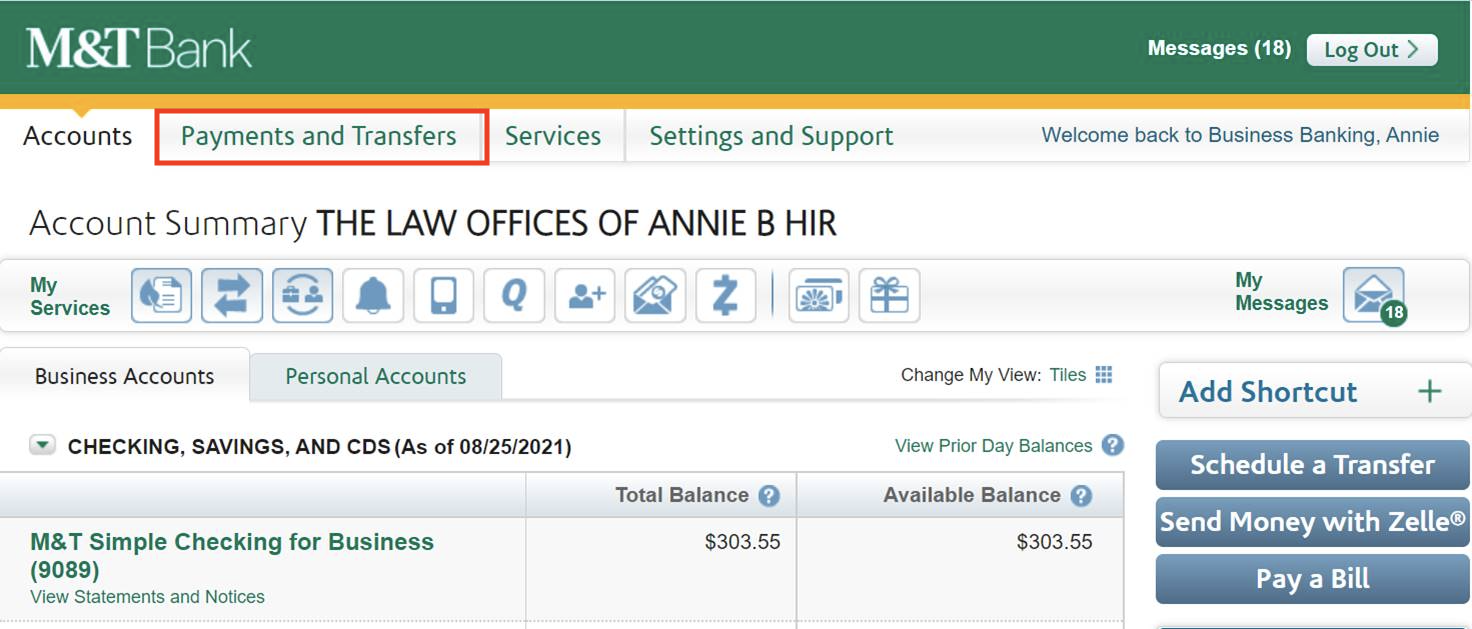Select the Quicken Q icon
The height and width of the screenshot is (629, 1472).
click(513, 295)
